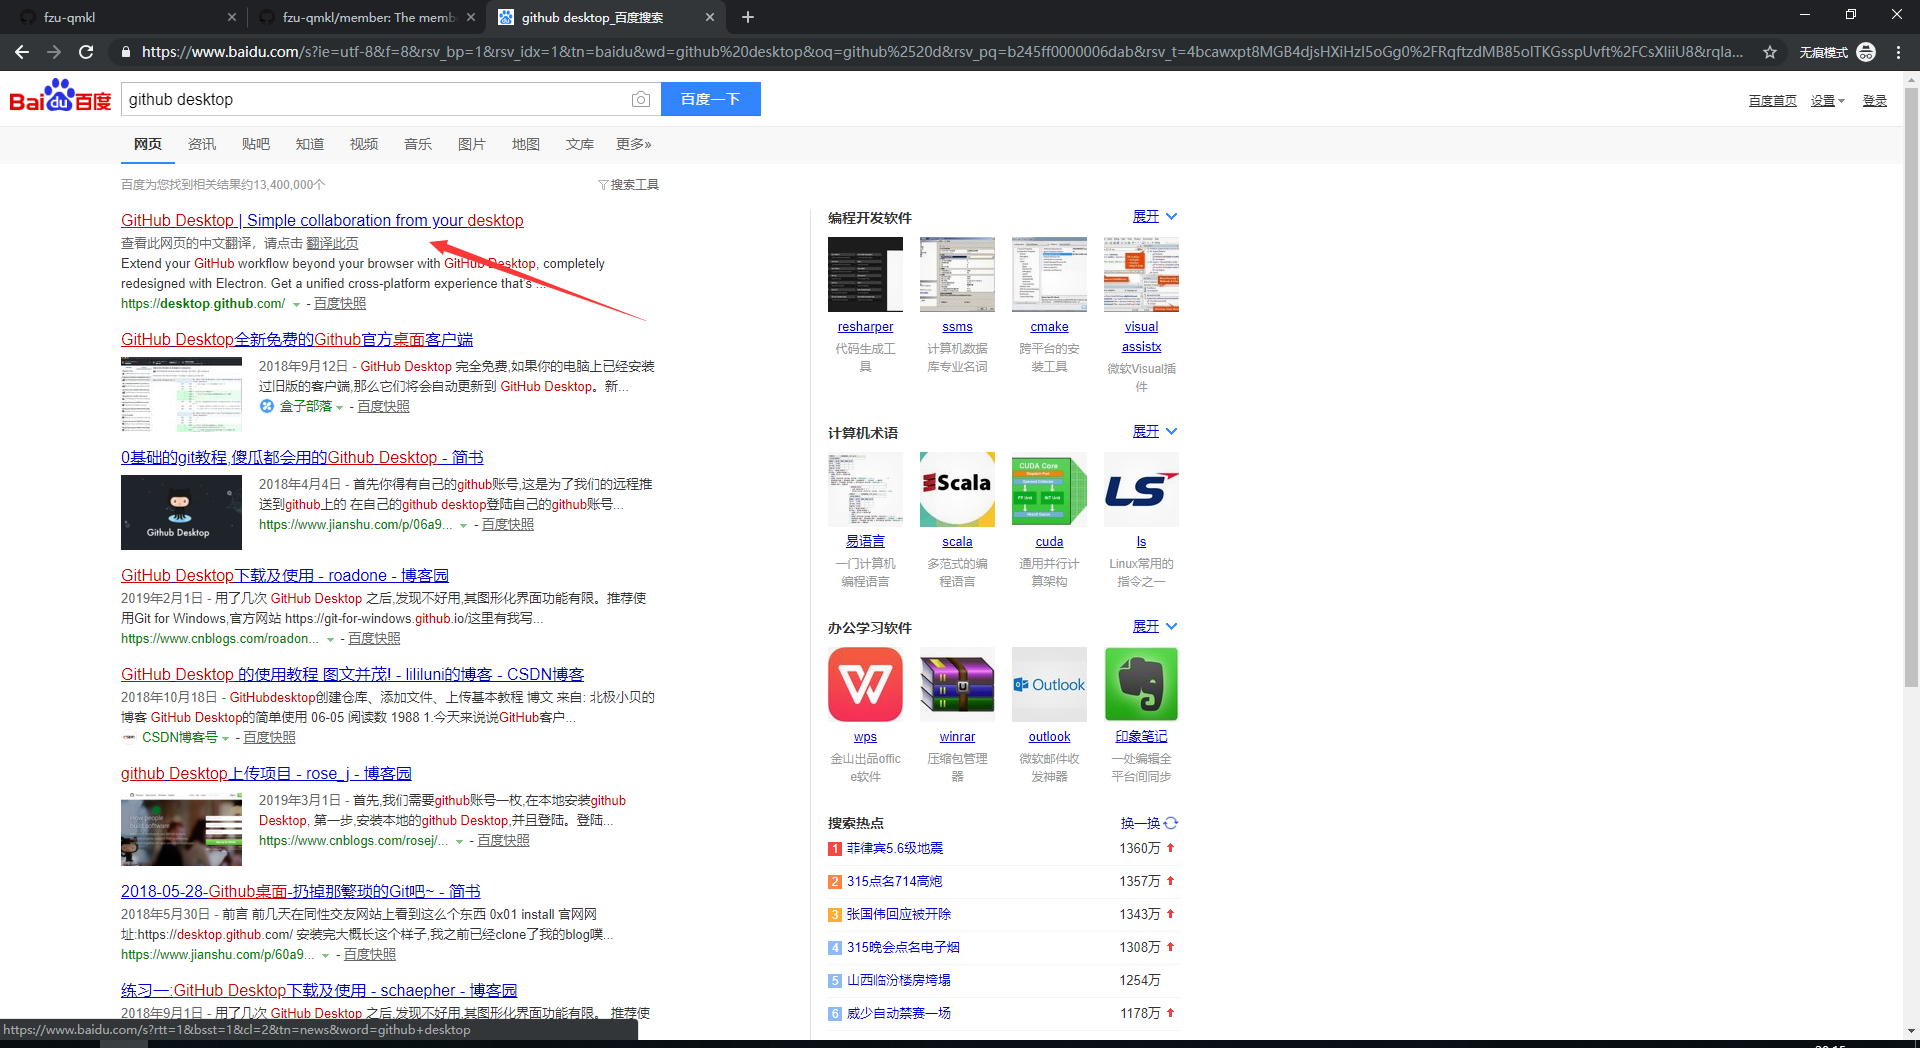Bookmark this page with the star icon
The image size is (1920, 1048).
pyautogui.click(x=1771, y=52)
